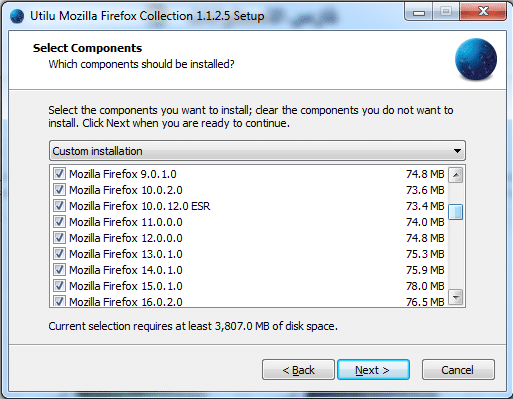Viewport: 513px width, 399px height.
Task: Continue setup with the Next button
Action: [373, 370]
